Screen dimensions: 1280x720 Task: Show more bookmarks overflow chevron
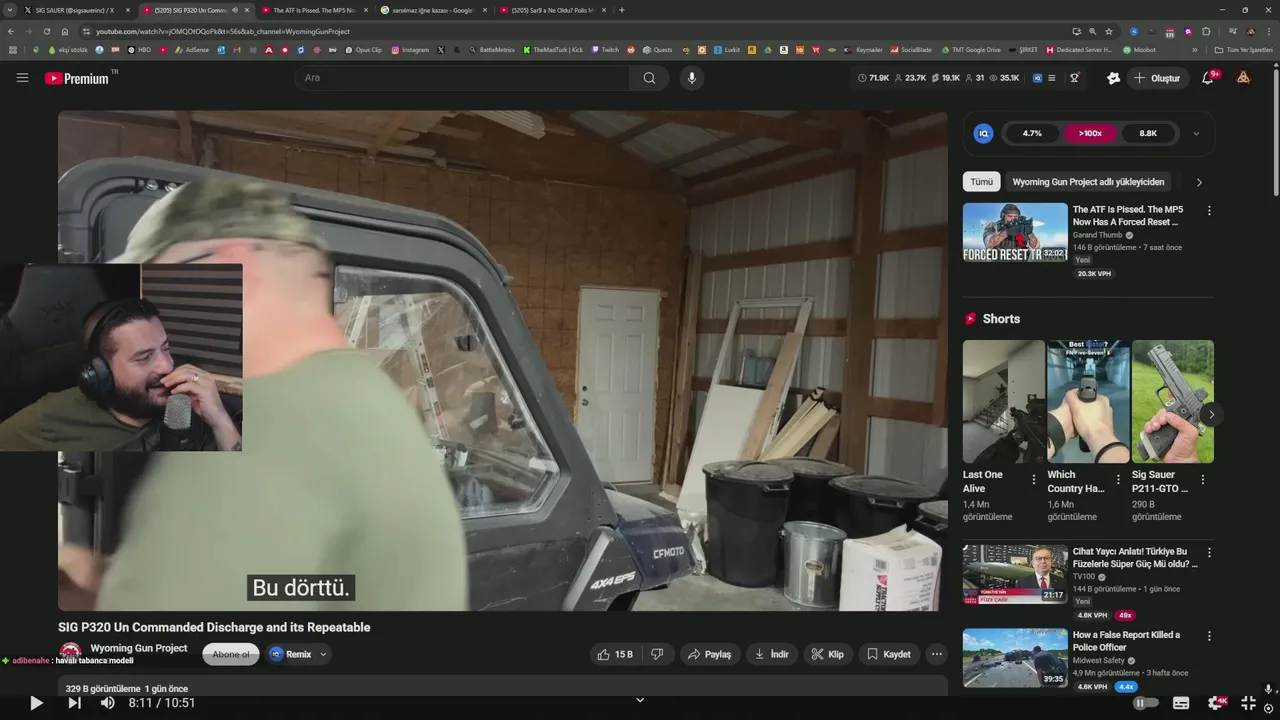pos(1195,50)
